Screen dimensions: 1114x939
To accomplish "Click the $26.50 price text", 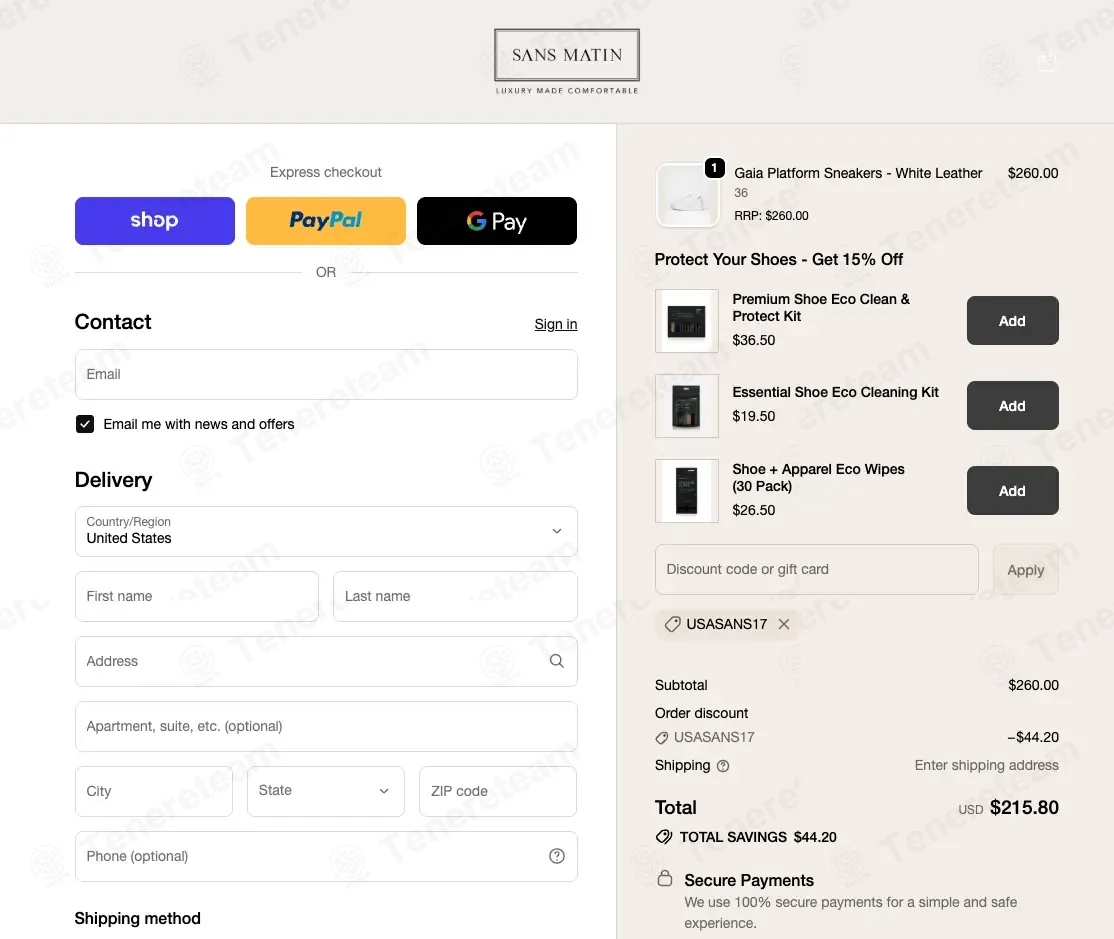I will click(x=754, y=510).
